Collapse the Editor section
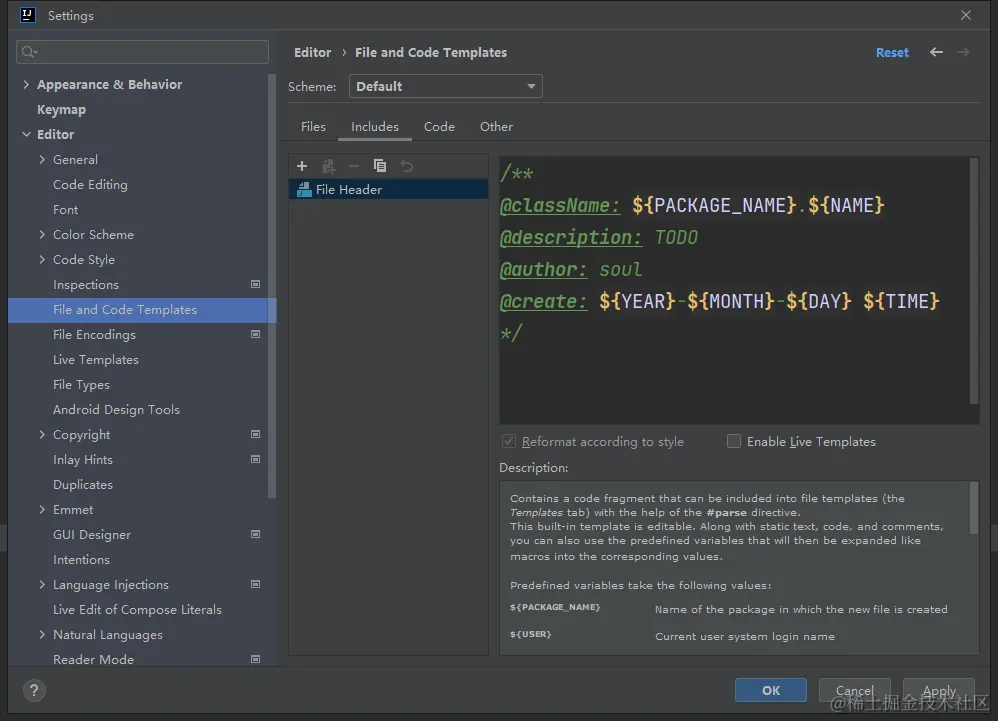Image resolution: width=998 pixels, height=721 pixels. point(26,134)
